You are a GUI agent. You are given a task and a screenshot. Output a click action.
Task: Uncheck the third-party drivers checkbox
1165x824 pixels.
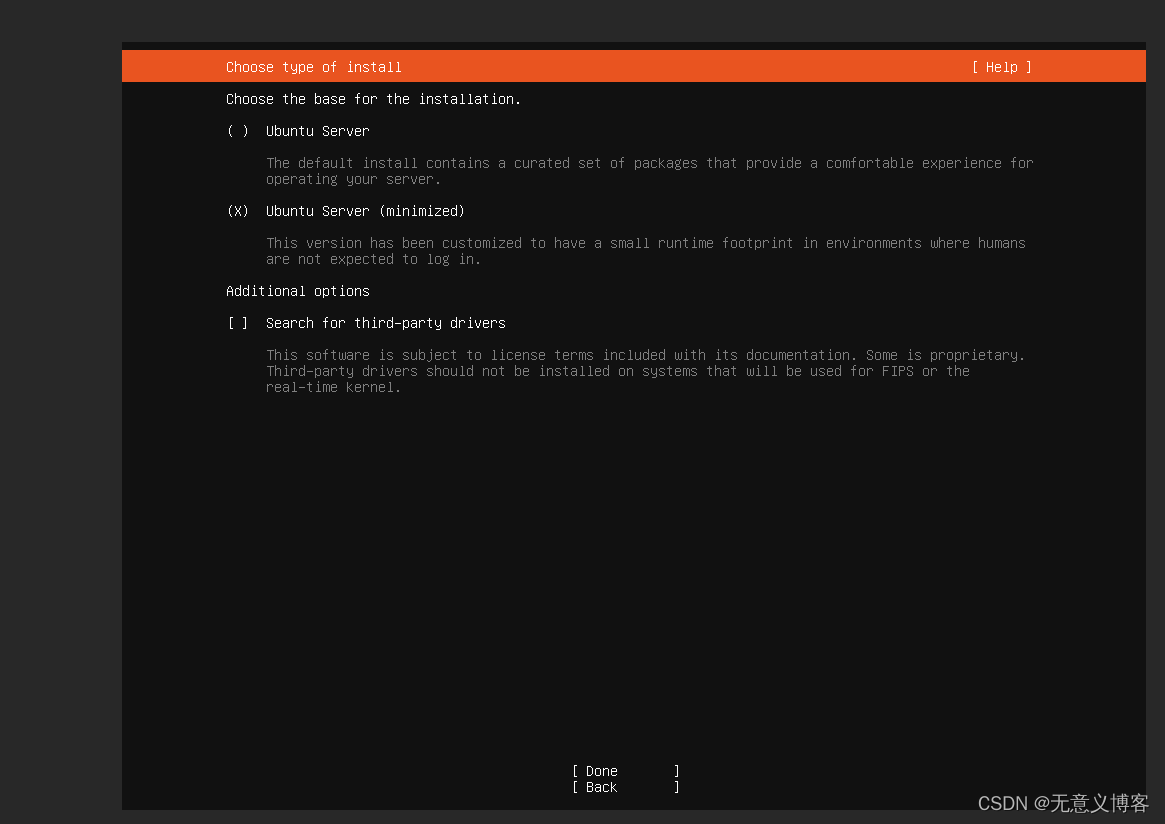click(x=237, y=323)
